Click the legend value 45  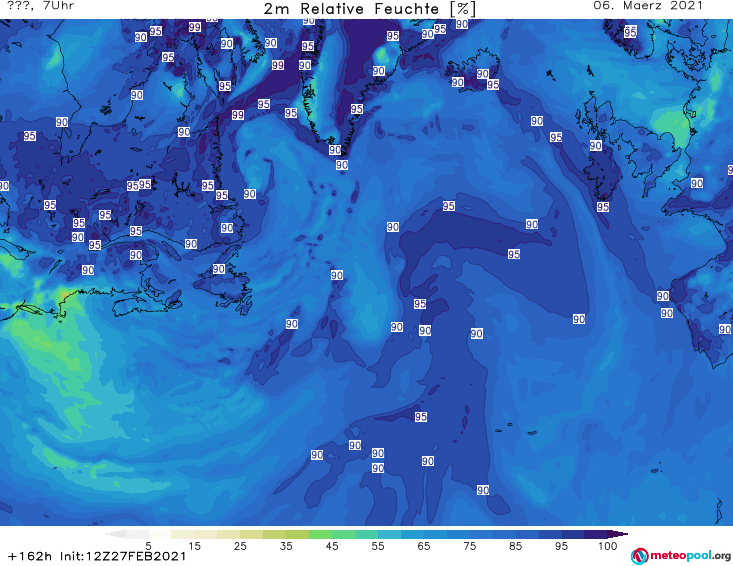pos(332,546)
